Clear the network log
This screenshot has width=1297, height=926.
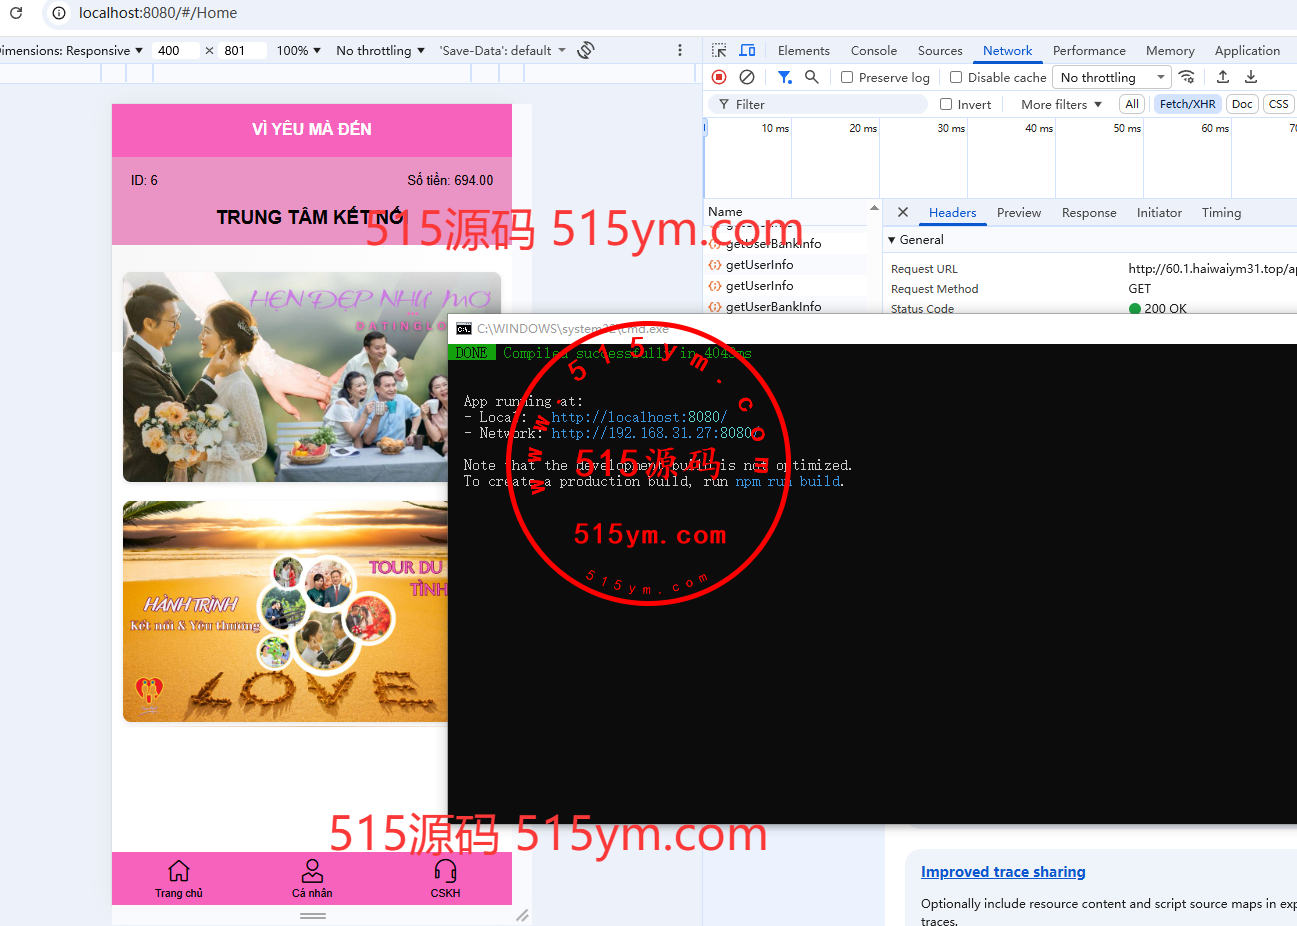[747, 77]
